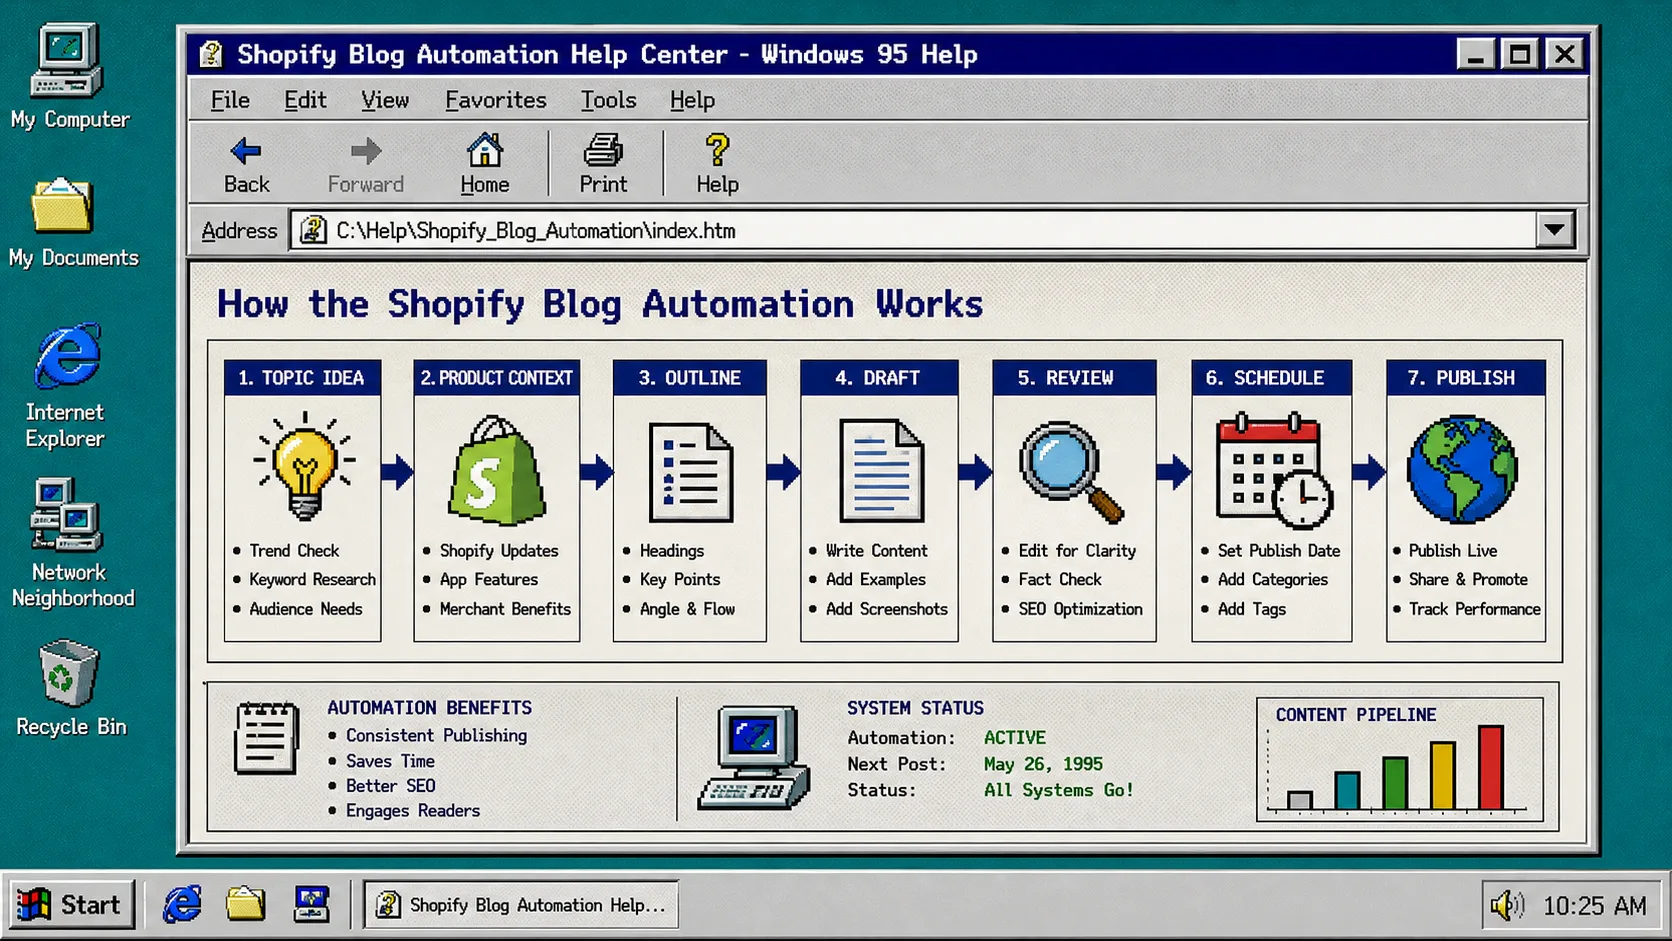The width and height of the screenshot is (1672, 941).
Task: Open the View menu
Action: pyautogui.click(x=385, y=100)
